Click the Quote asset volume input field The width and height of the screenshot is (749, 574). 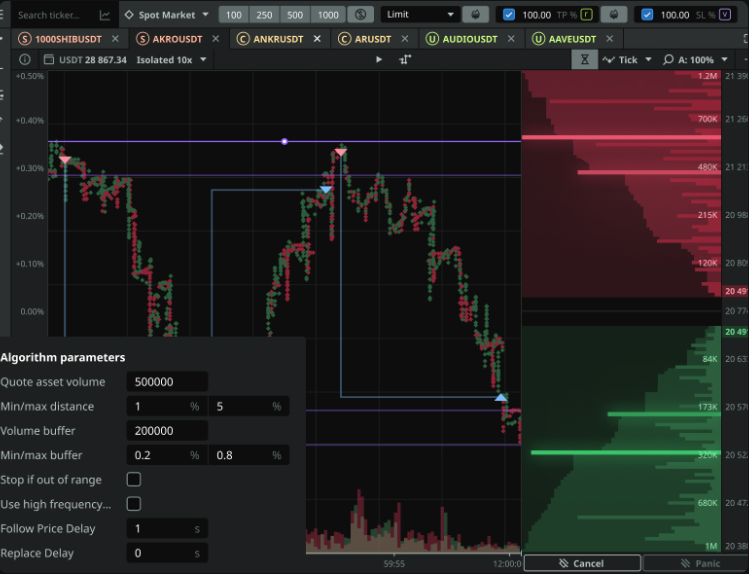pos(167,382)
